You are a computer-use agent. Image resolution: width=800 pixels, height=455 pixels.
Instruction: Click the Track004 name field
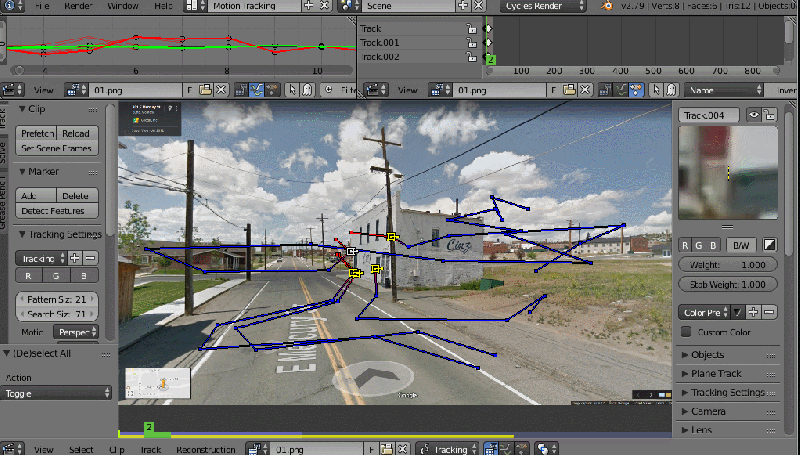[x=709, y=115]
